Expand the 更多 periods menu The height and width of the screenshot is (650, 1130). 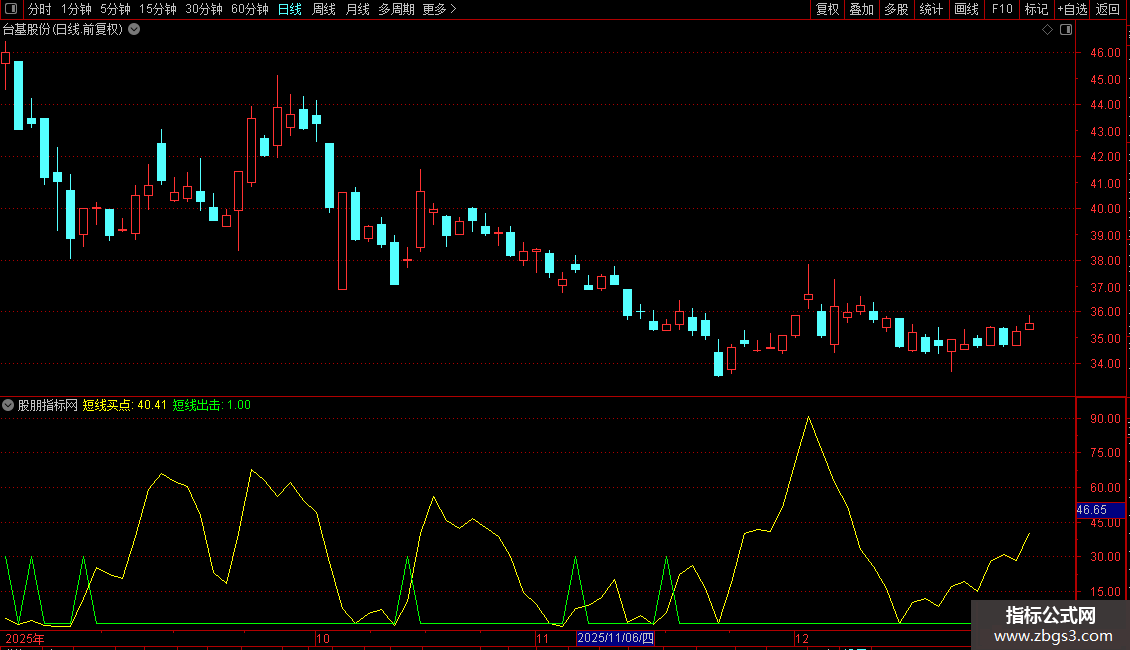[x=439, y=9]
